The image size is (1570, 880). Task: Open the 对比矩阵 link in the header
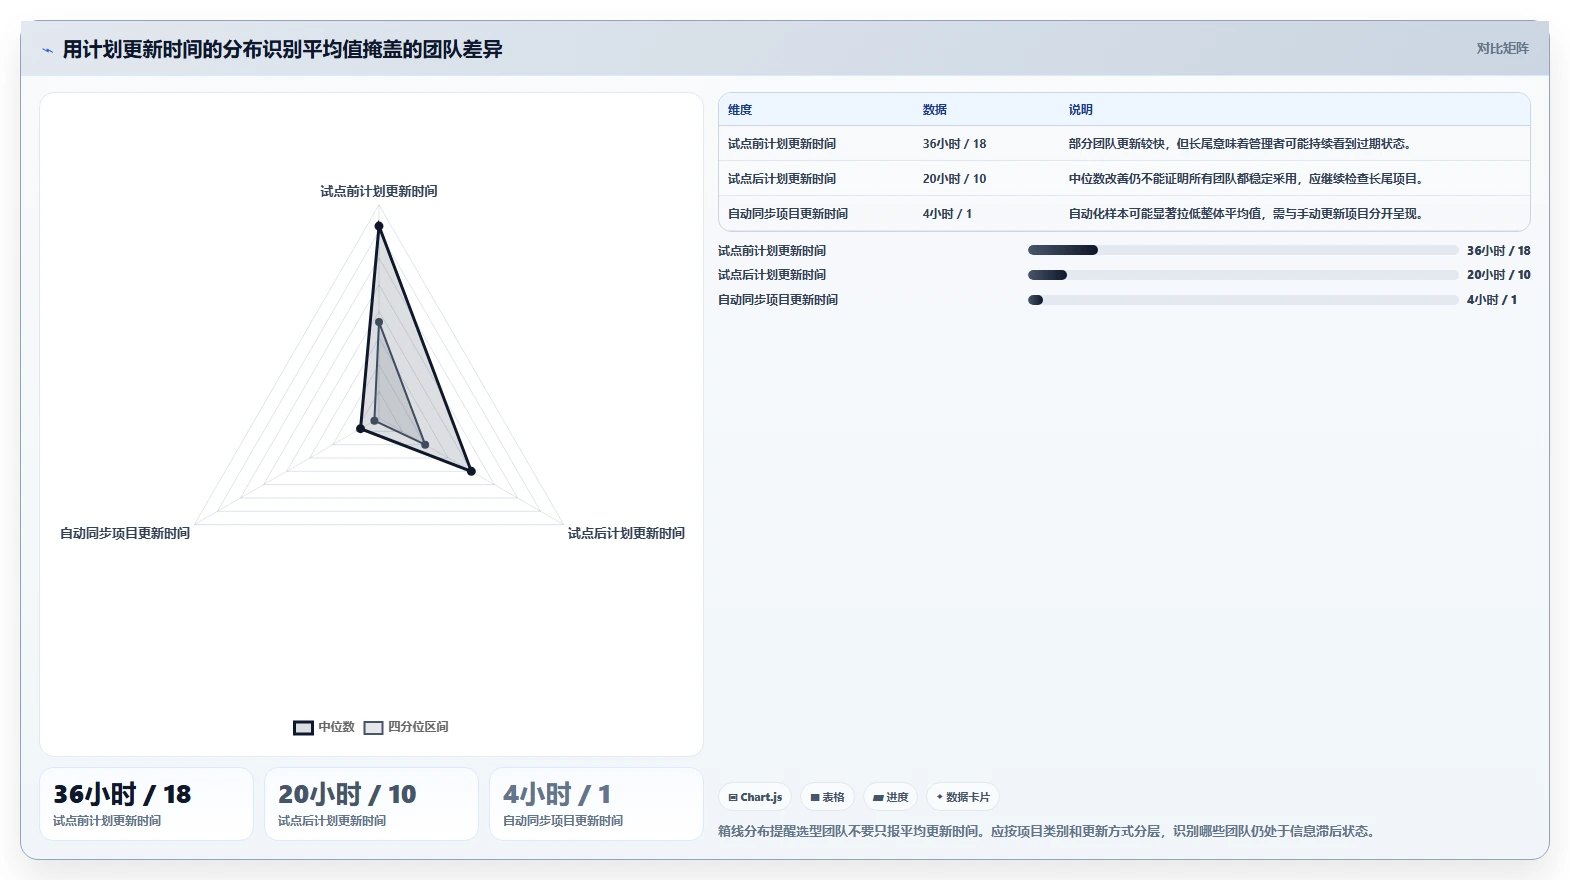pos(1502,48)
